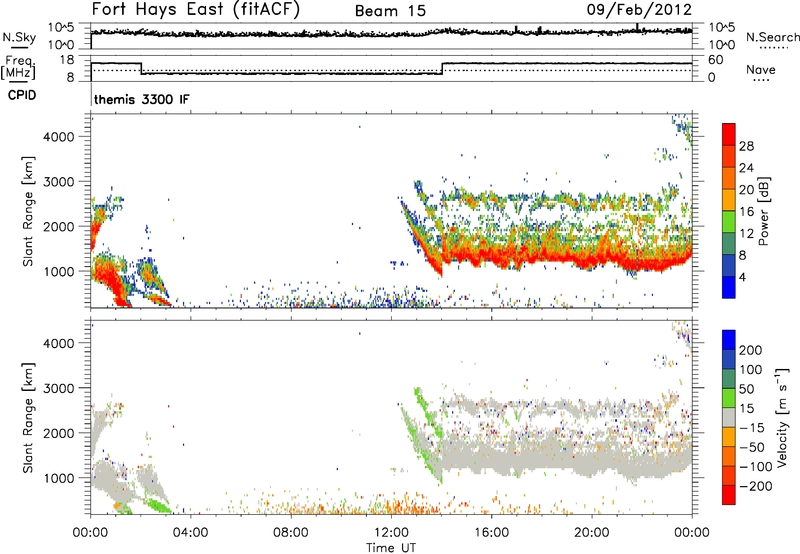The width and height of the screenshot is (800, 554).
Task: Click 'Slant Range [km]' label of velocity panel
Action: click(x=28, y=418)
